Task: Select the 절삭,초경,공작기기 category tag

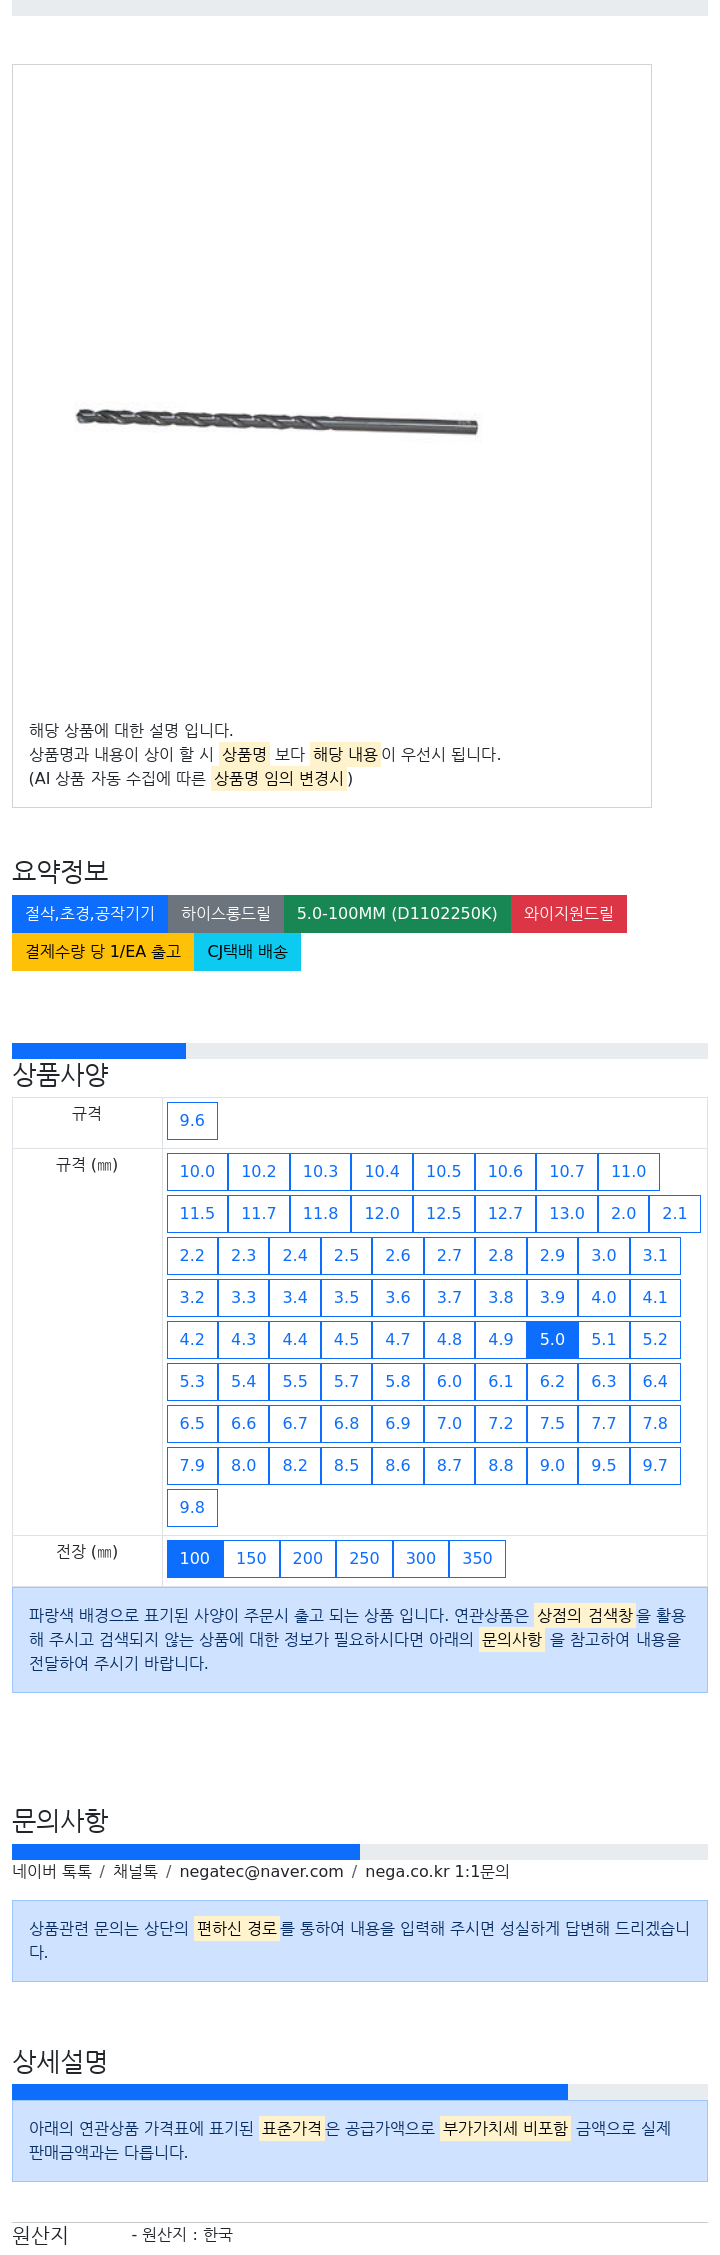Action: 90,913
